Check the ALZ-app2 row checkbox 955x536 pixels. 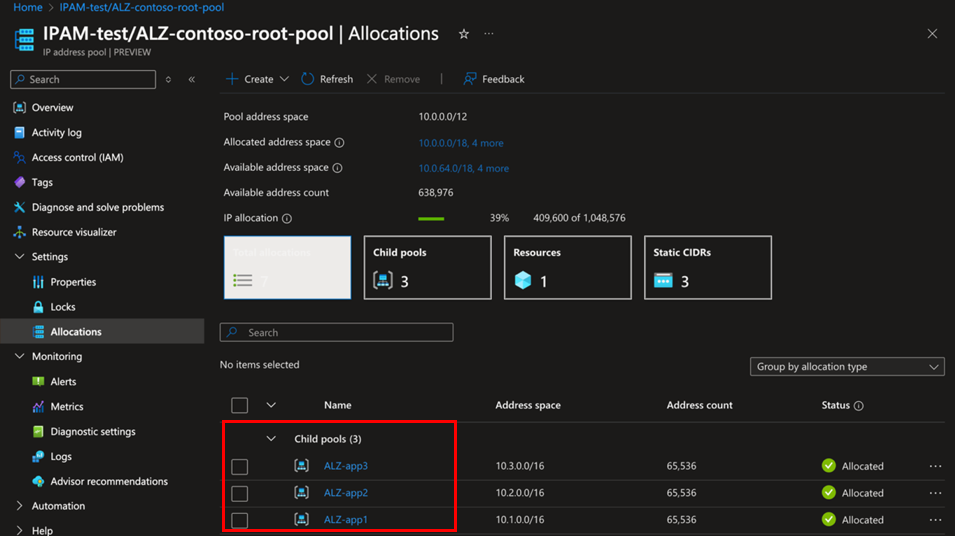coord(239,493)
